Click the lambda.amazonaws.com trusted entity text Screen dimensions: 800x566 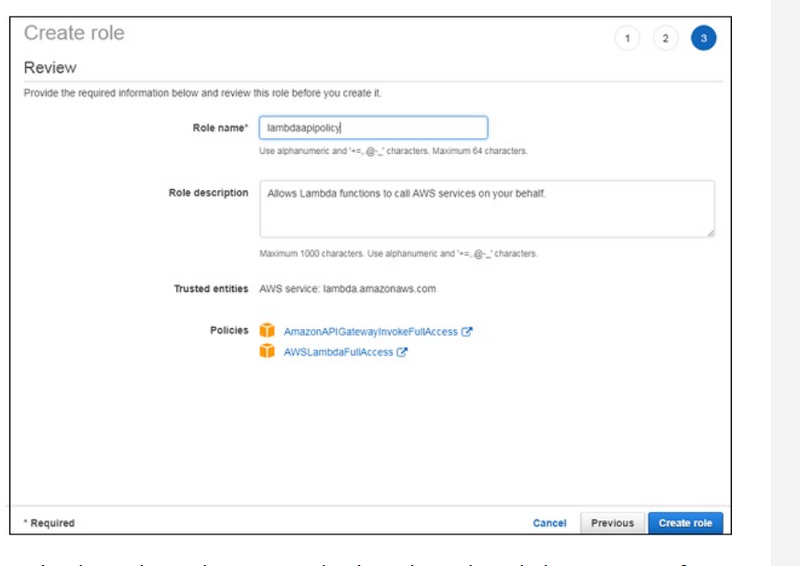coord(347,289)
